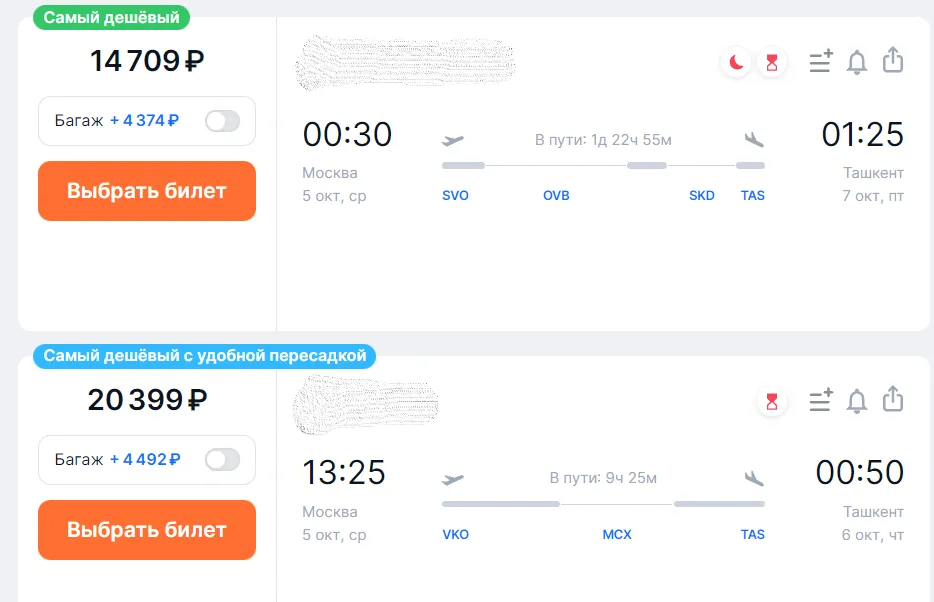Viewport: 934px width, 602px height.
Task: Add the 14 709 ₽ ticket to favorites list
Action: [x=820, y=62]
